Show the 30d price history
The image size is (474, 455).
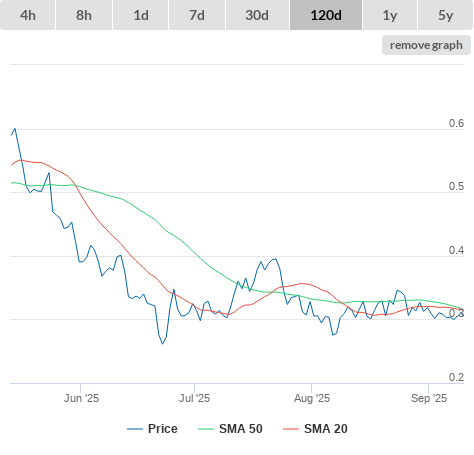click(x=257, y=15)
